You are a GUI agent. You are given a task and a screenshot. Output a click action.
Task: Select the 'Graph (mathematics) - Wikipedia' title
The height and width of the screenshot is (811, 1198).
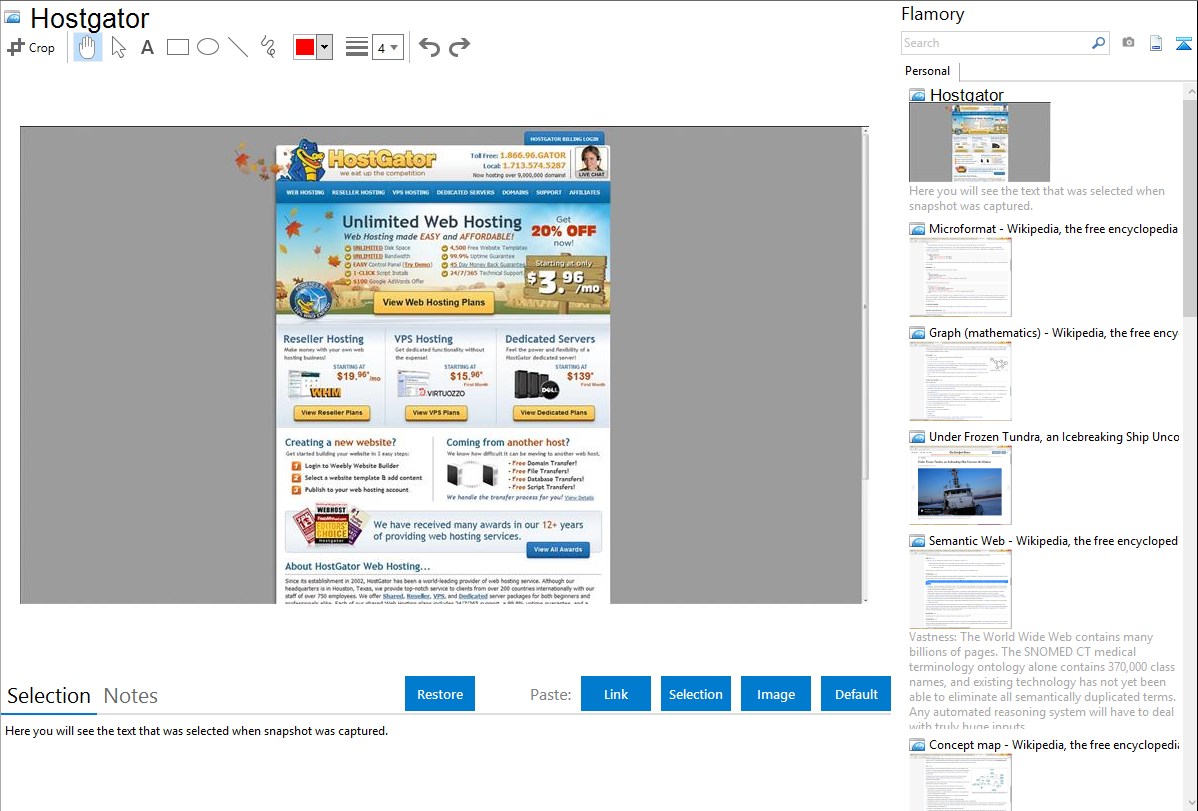click(1053, 333)
